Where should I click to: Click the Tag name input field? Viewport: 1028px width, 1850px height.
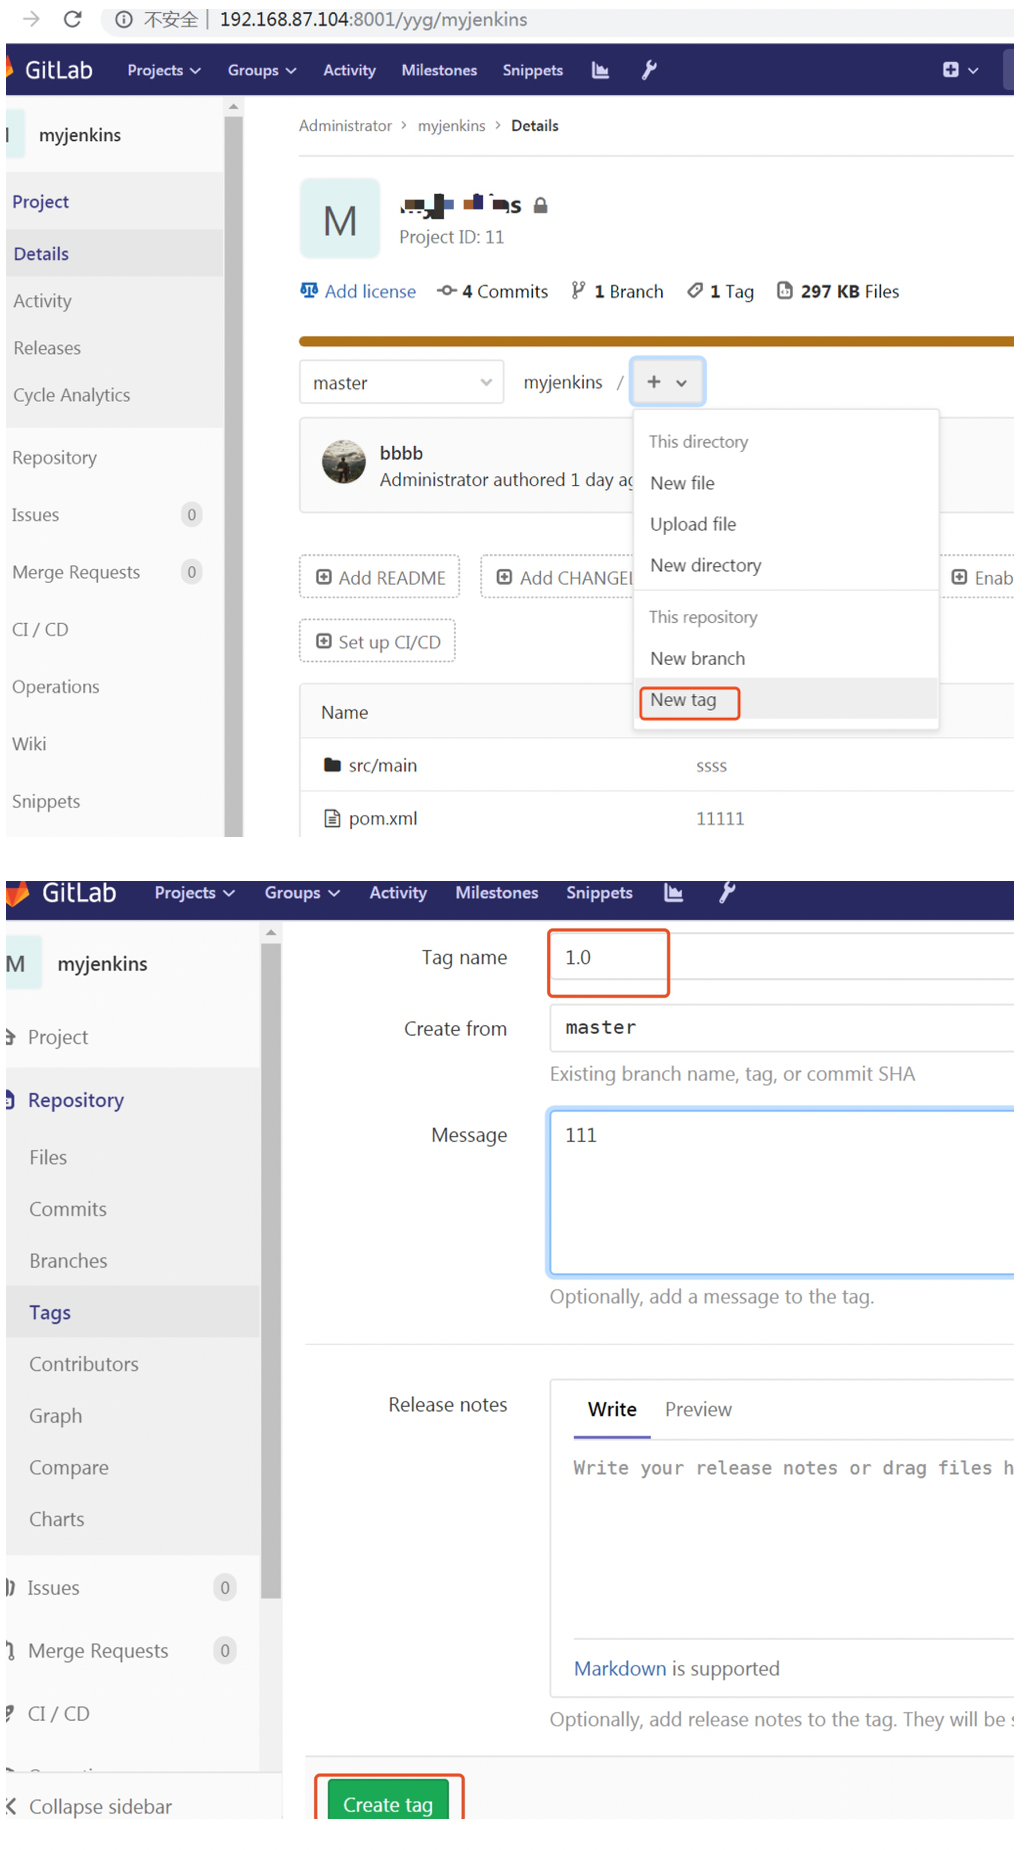[782, 958]
